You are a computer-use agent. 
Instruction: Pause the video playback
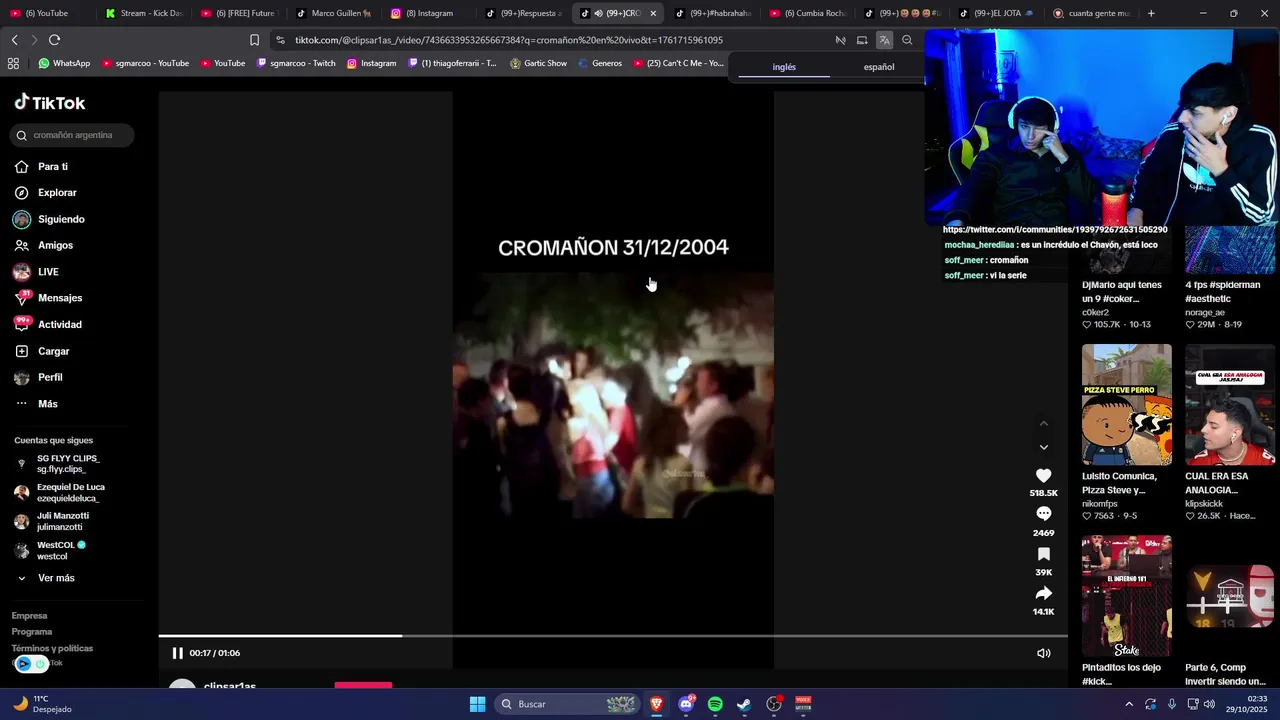coord(177,653)
